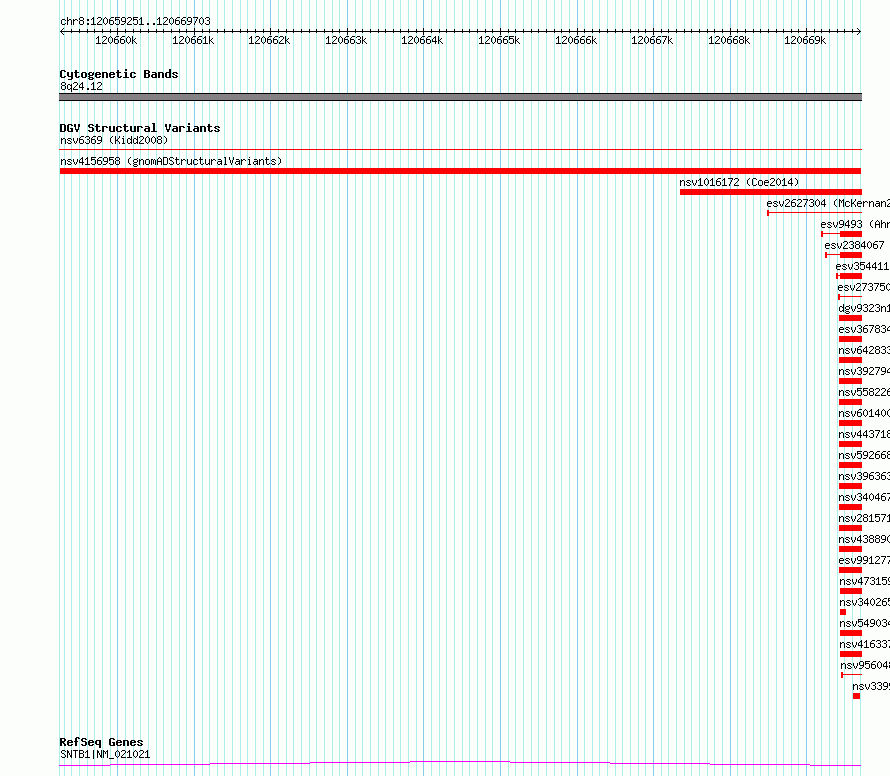Select the nsv281571 variant label

point(864,518)
